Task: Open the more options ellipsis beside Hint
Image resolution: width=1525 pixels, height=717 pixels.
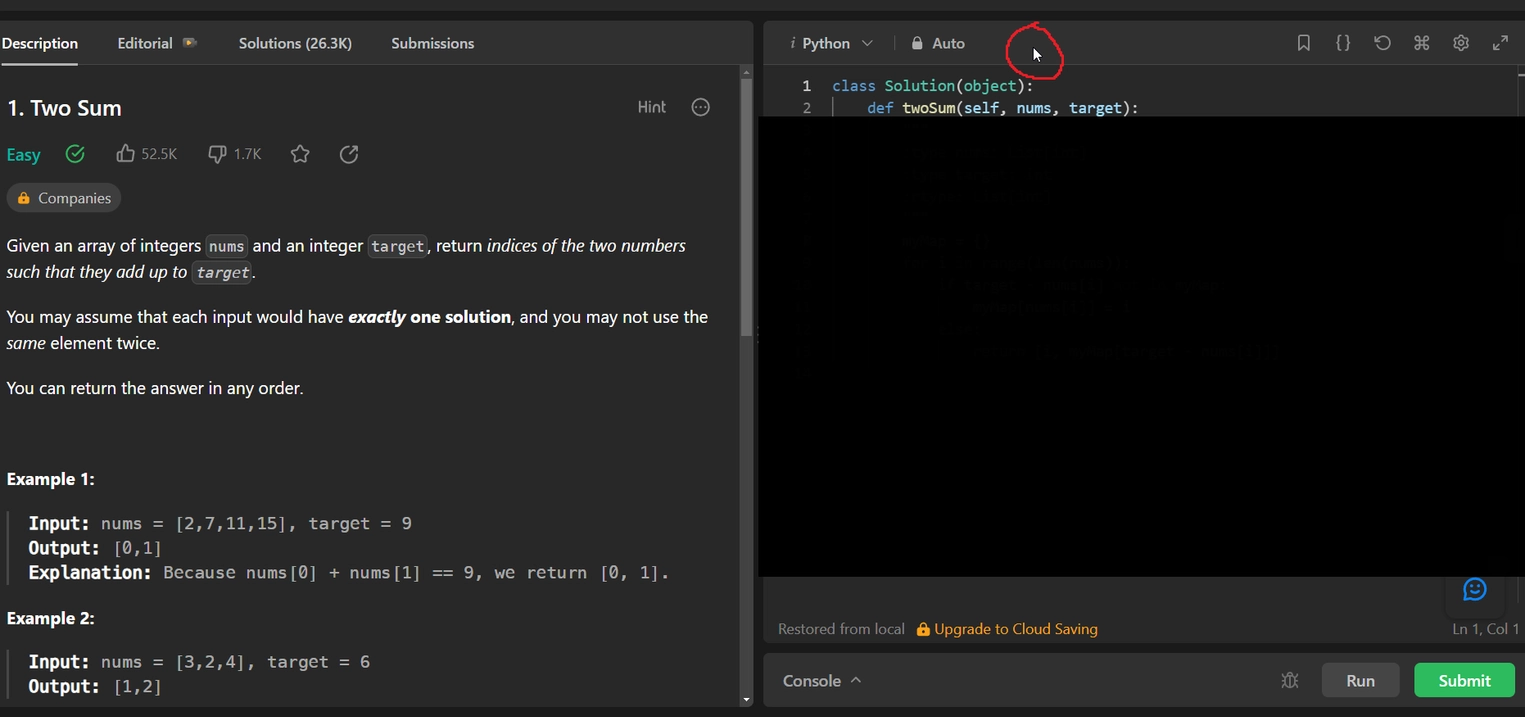Action: [x=701, y=107]
